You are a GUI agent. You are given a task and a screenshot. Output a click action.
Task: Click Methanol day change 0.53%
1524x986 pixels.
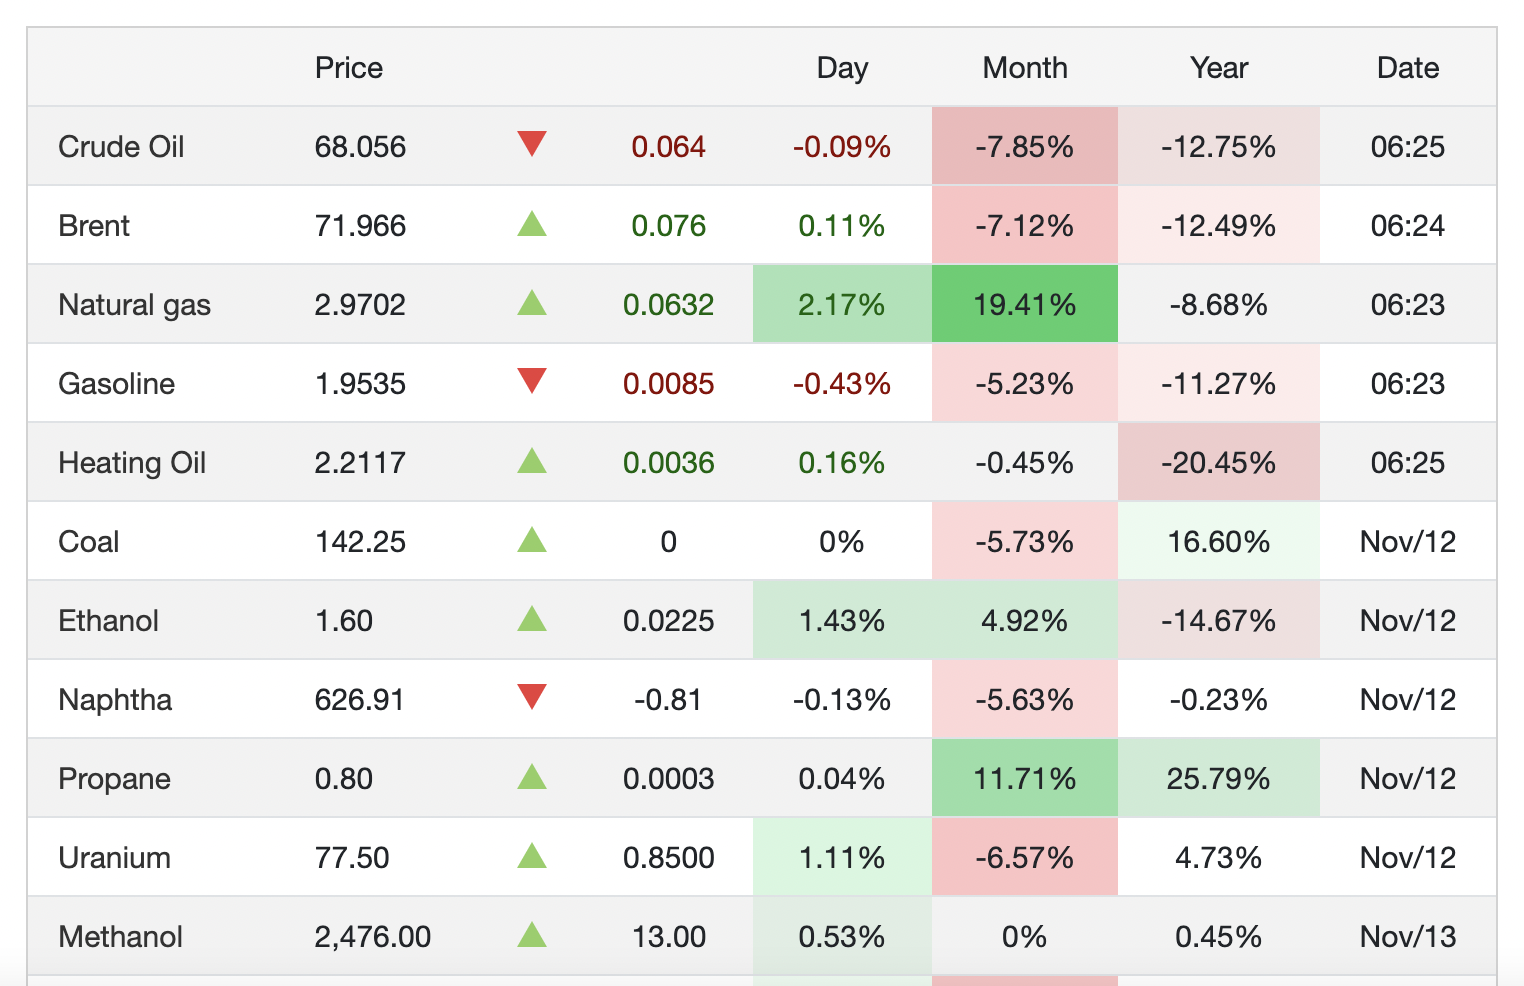click(842, 937)
